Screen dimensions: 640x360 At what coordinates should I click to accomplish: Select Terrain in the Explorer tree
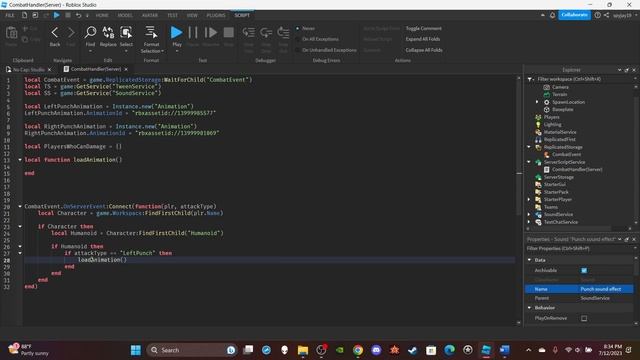click(x=559, y=94)
